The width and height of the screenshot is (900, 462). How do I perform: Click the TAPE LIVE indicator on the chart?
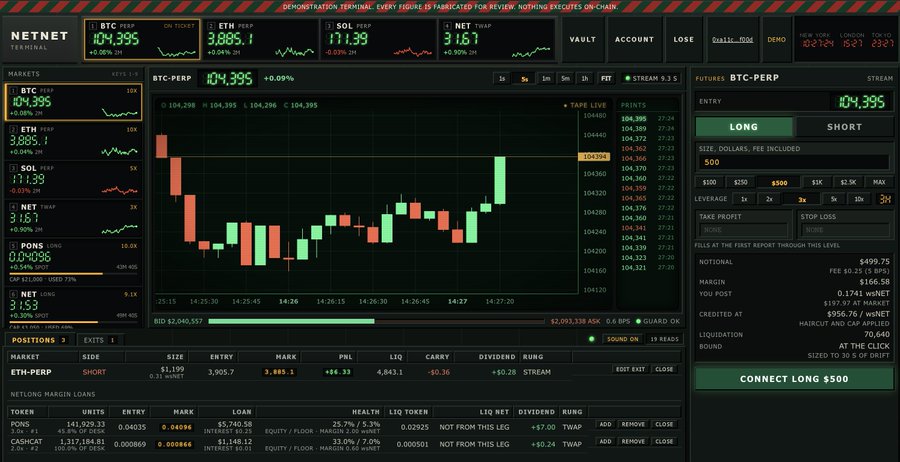point(584,106)
